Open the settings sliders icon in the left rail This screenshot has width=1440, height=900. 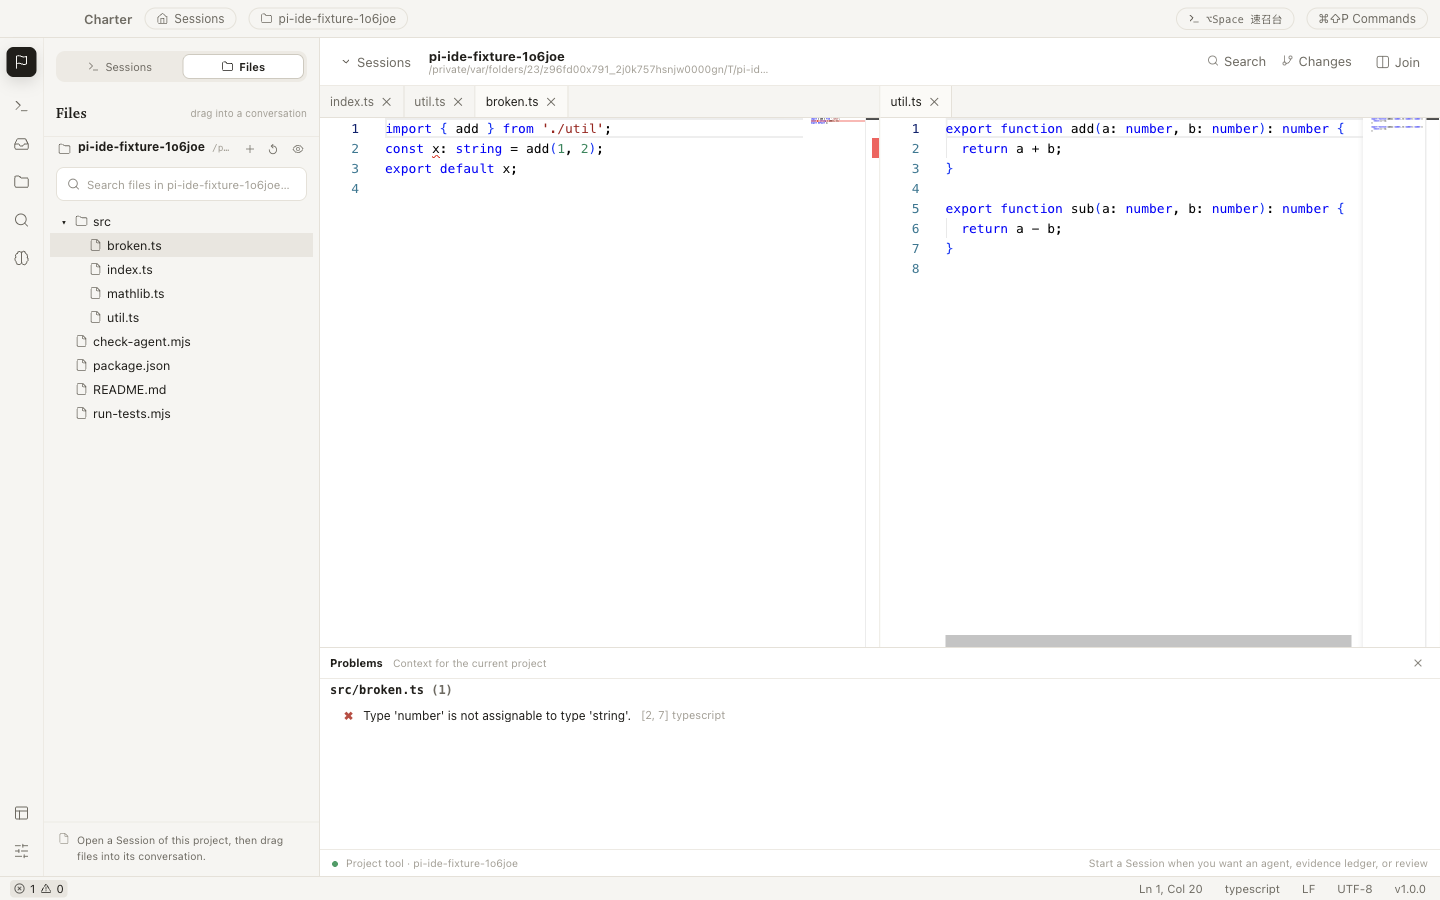21,851
